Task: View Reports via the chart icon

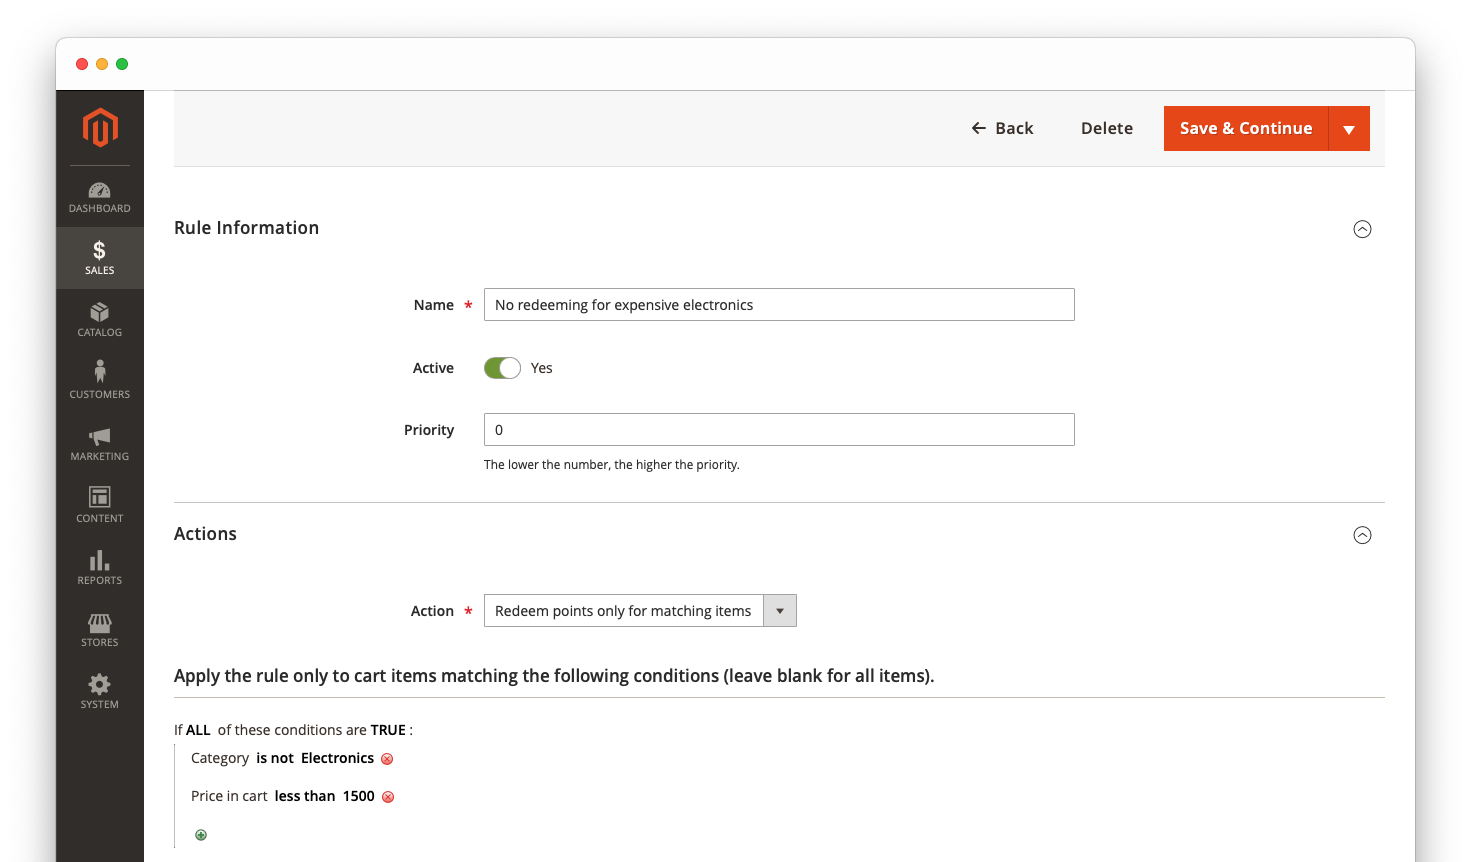Action: [x=99, y=567]
